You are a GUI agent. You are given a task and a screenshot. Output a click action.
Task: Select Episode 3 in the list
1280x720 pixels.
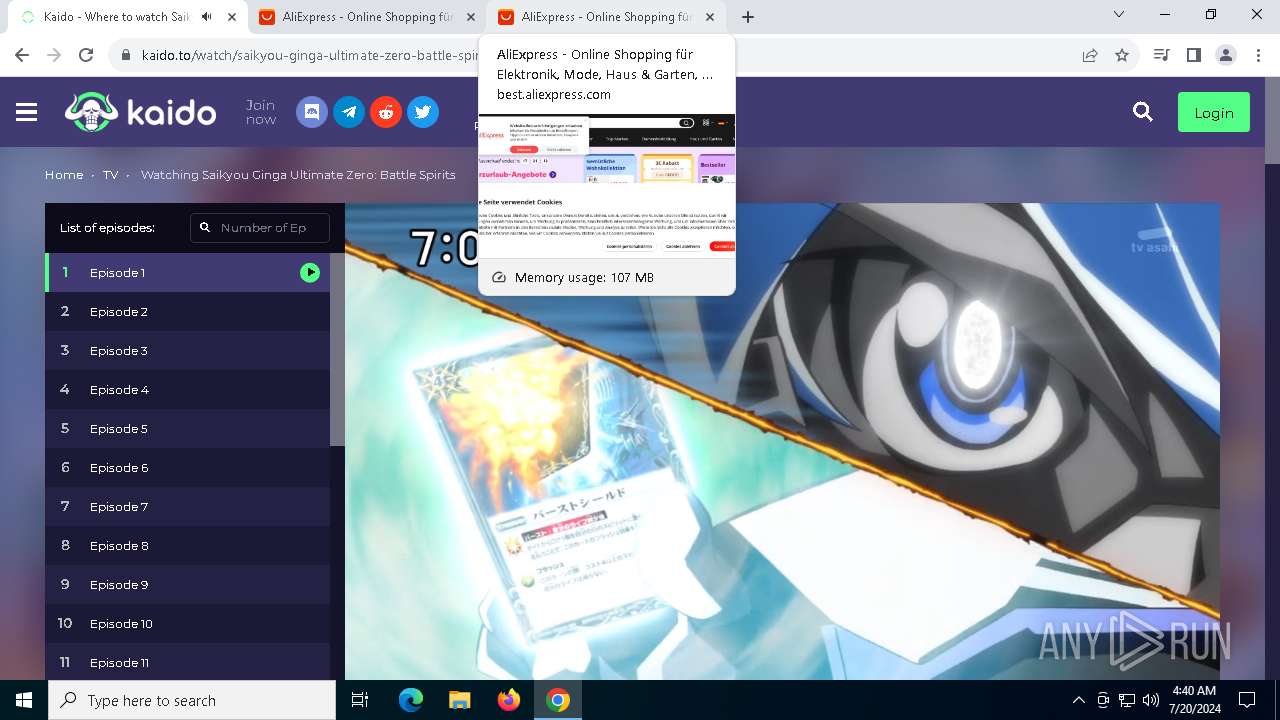click(187, 350)
